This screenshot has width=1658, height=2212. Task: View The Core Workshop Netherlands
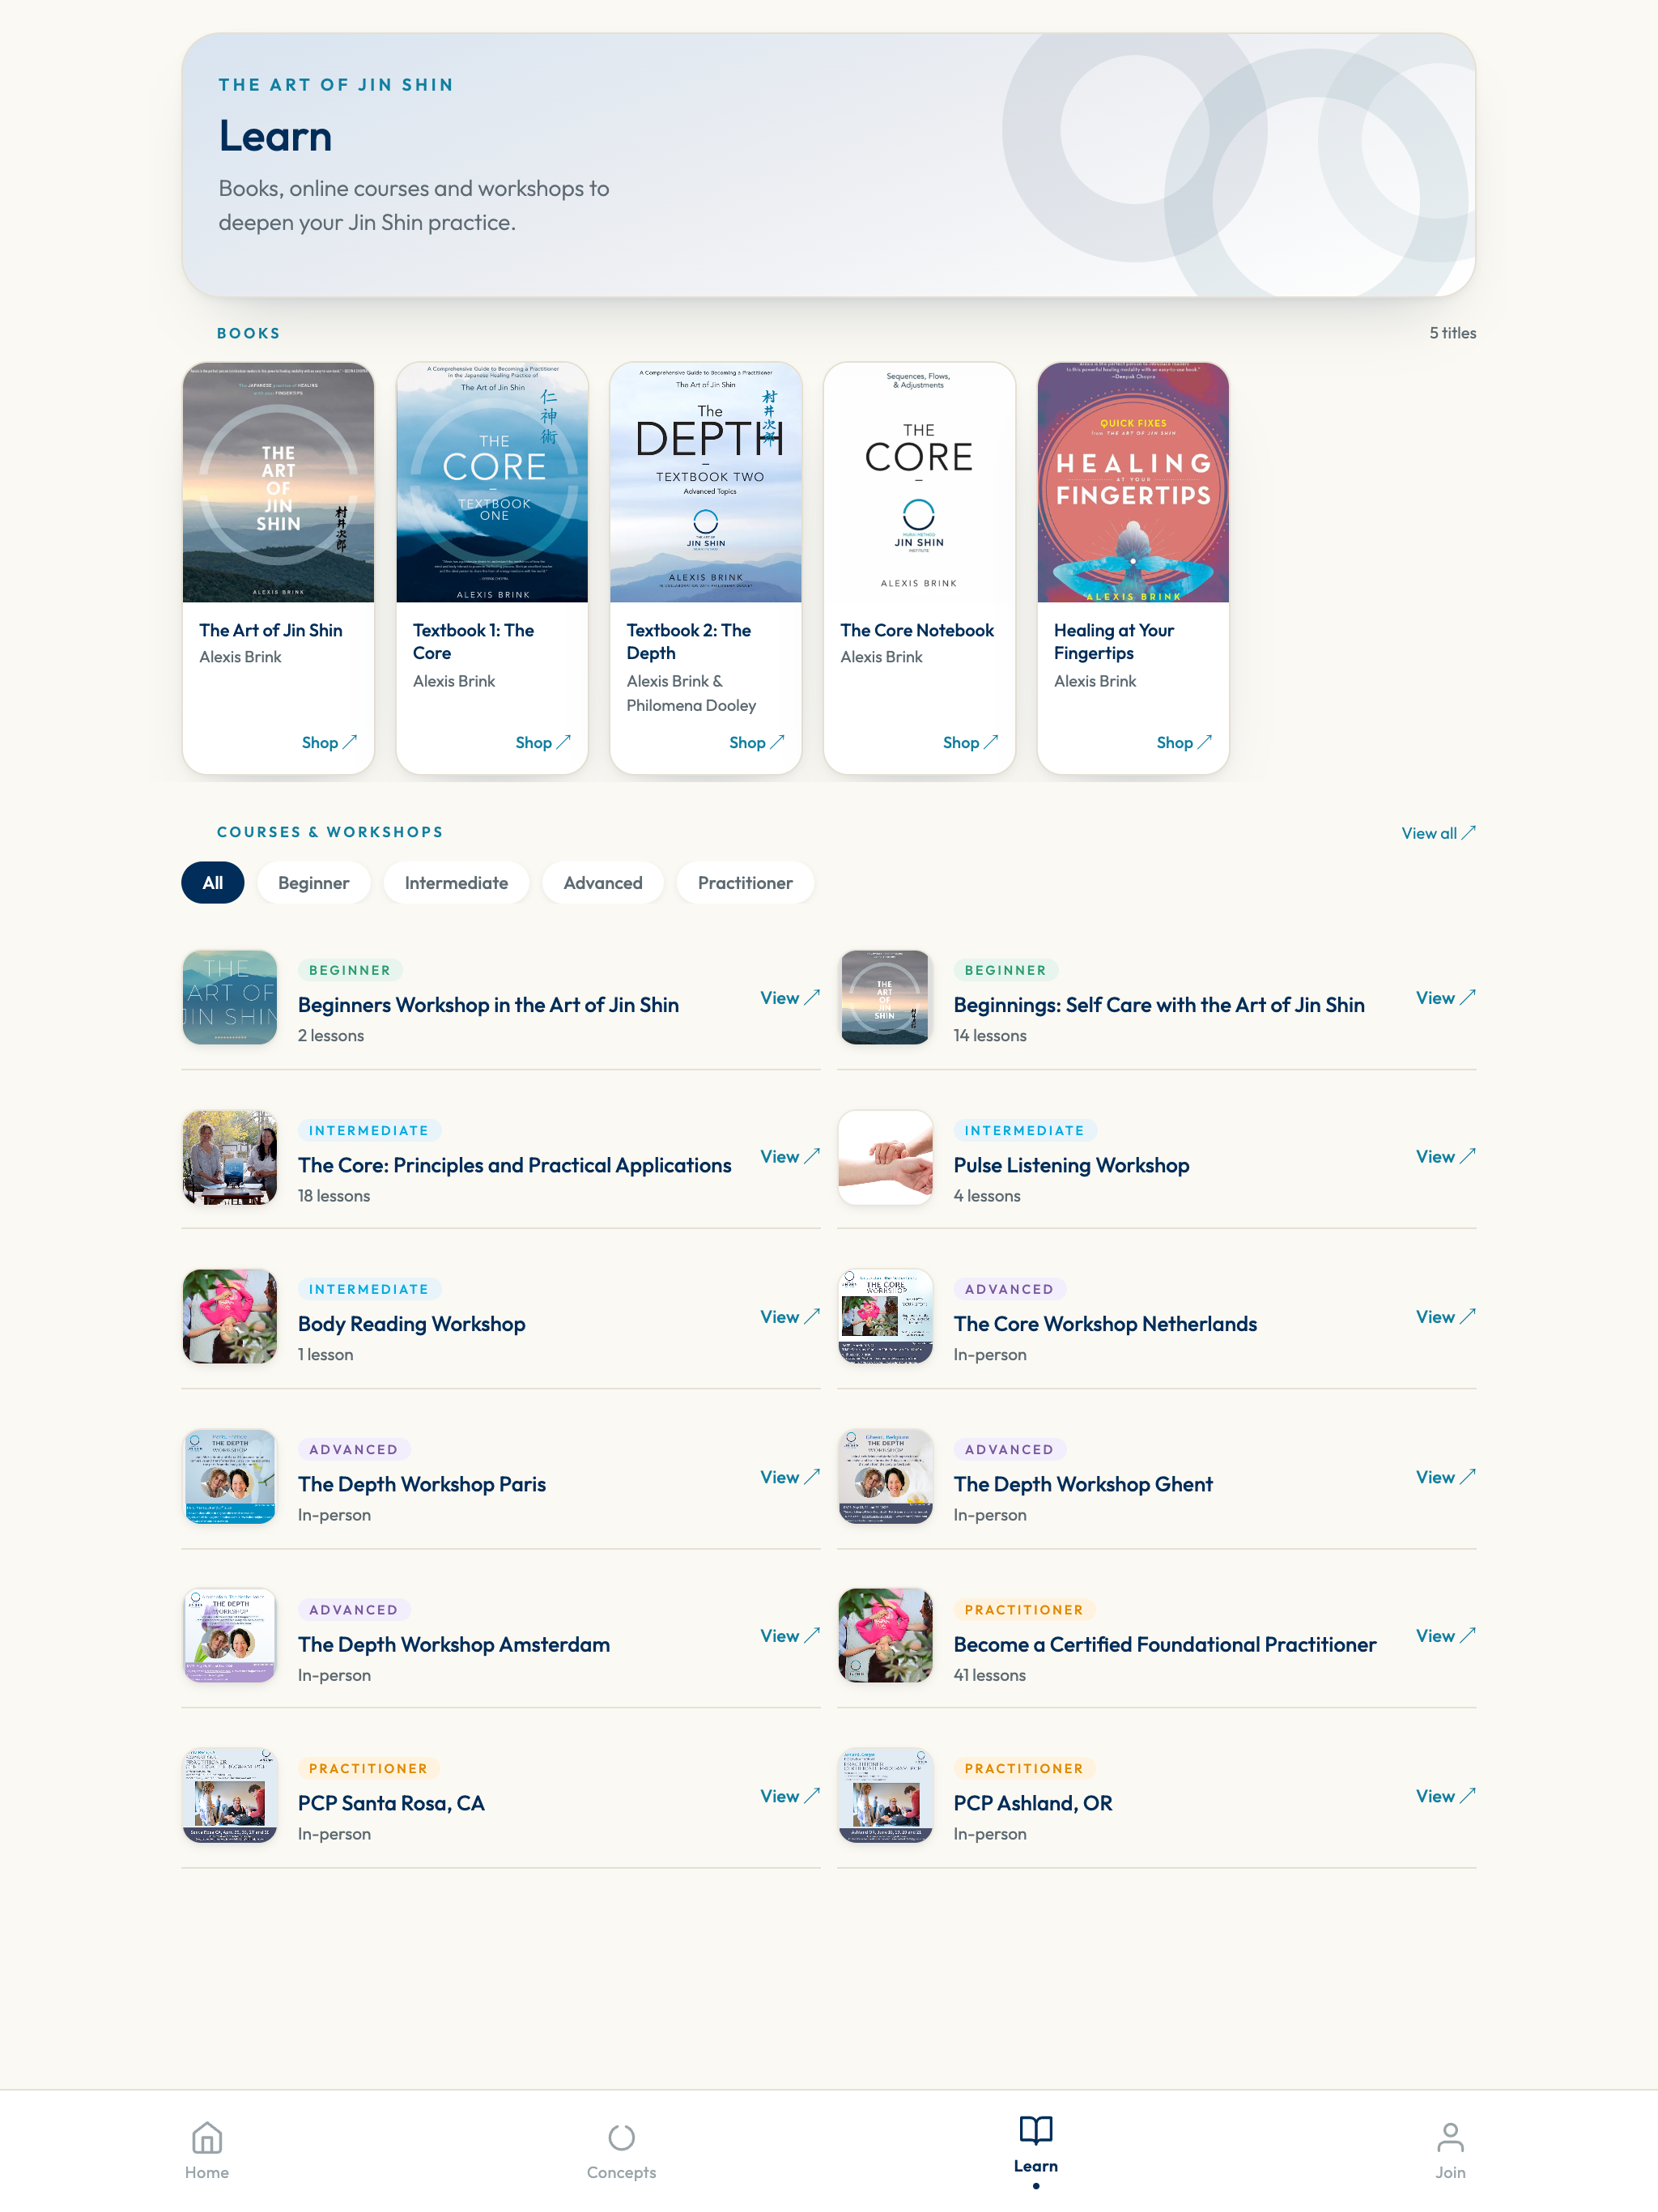[1445, 1317]
